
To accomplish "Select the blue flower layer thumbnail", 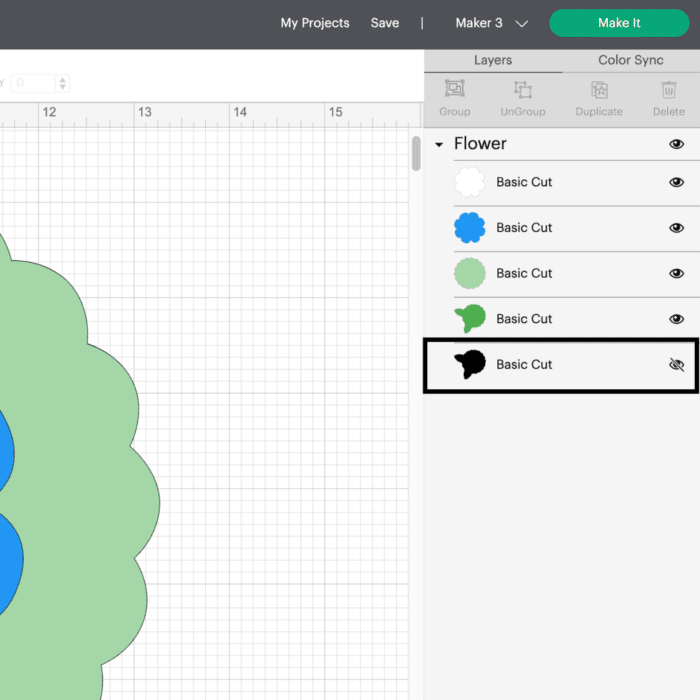I will pyautogui.click(x=470, y=228).
